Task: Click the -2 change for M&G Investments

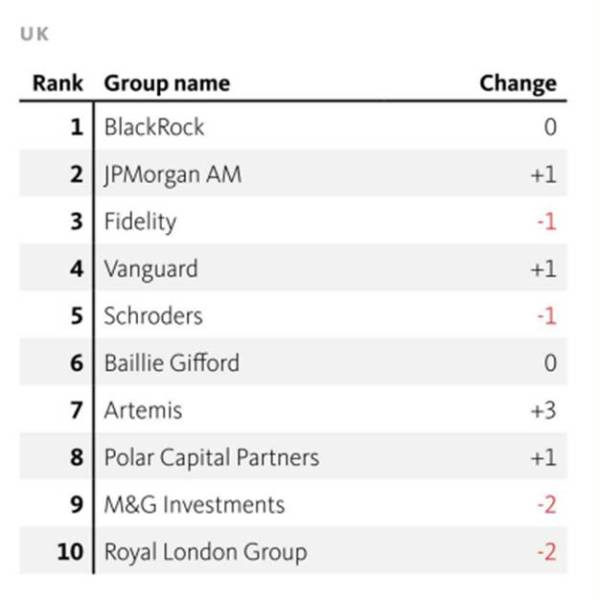Action: coord(547,505)
